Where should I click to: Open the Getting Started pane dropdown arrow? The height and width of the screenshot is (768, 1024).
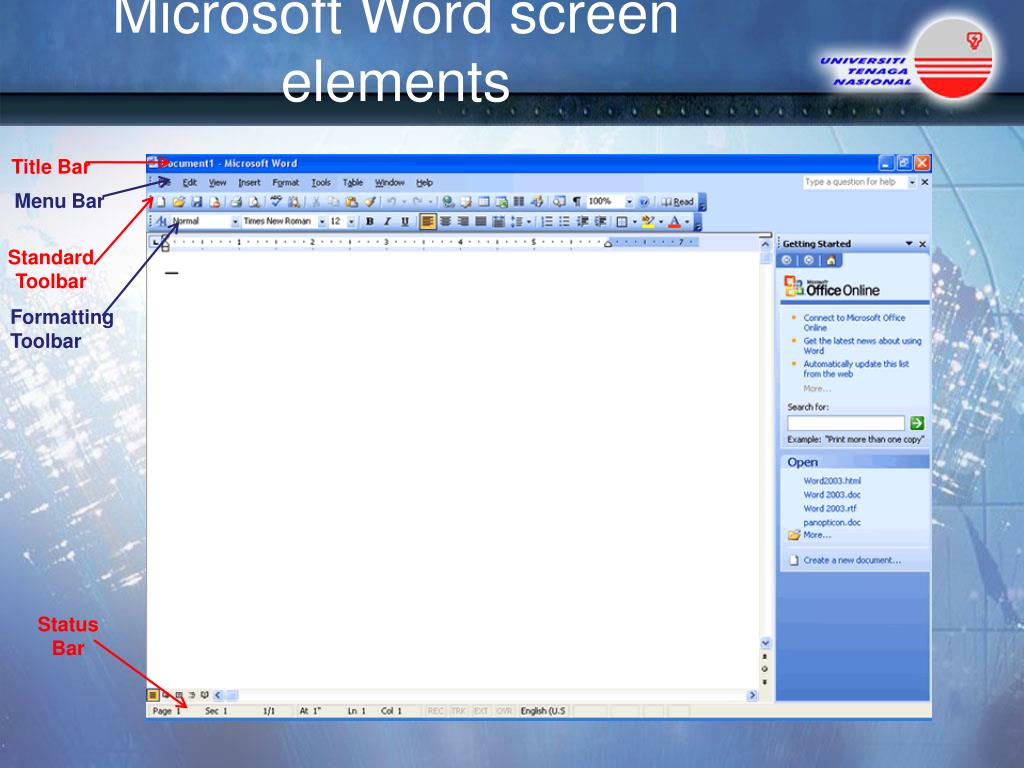coord(908,244)
